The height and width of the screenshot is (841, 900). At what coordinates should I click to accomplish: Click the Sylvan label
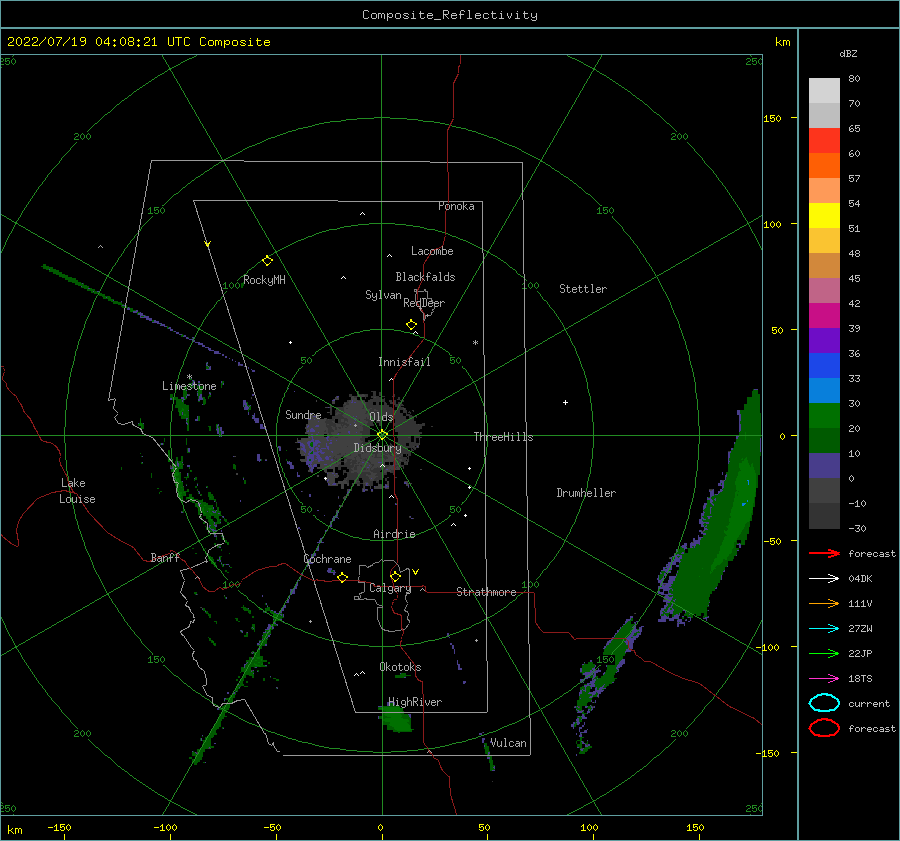pos(383,295)
